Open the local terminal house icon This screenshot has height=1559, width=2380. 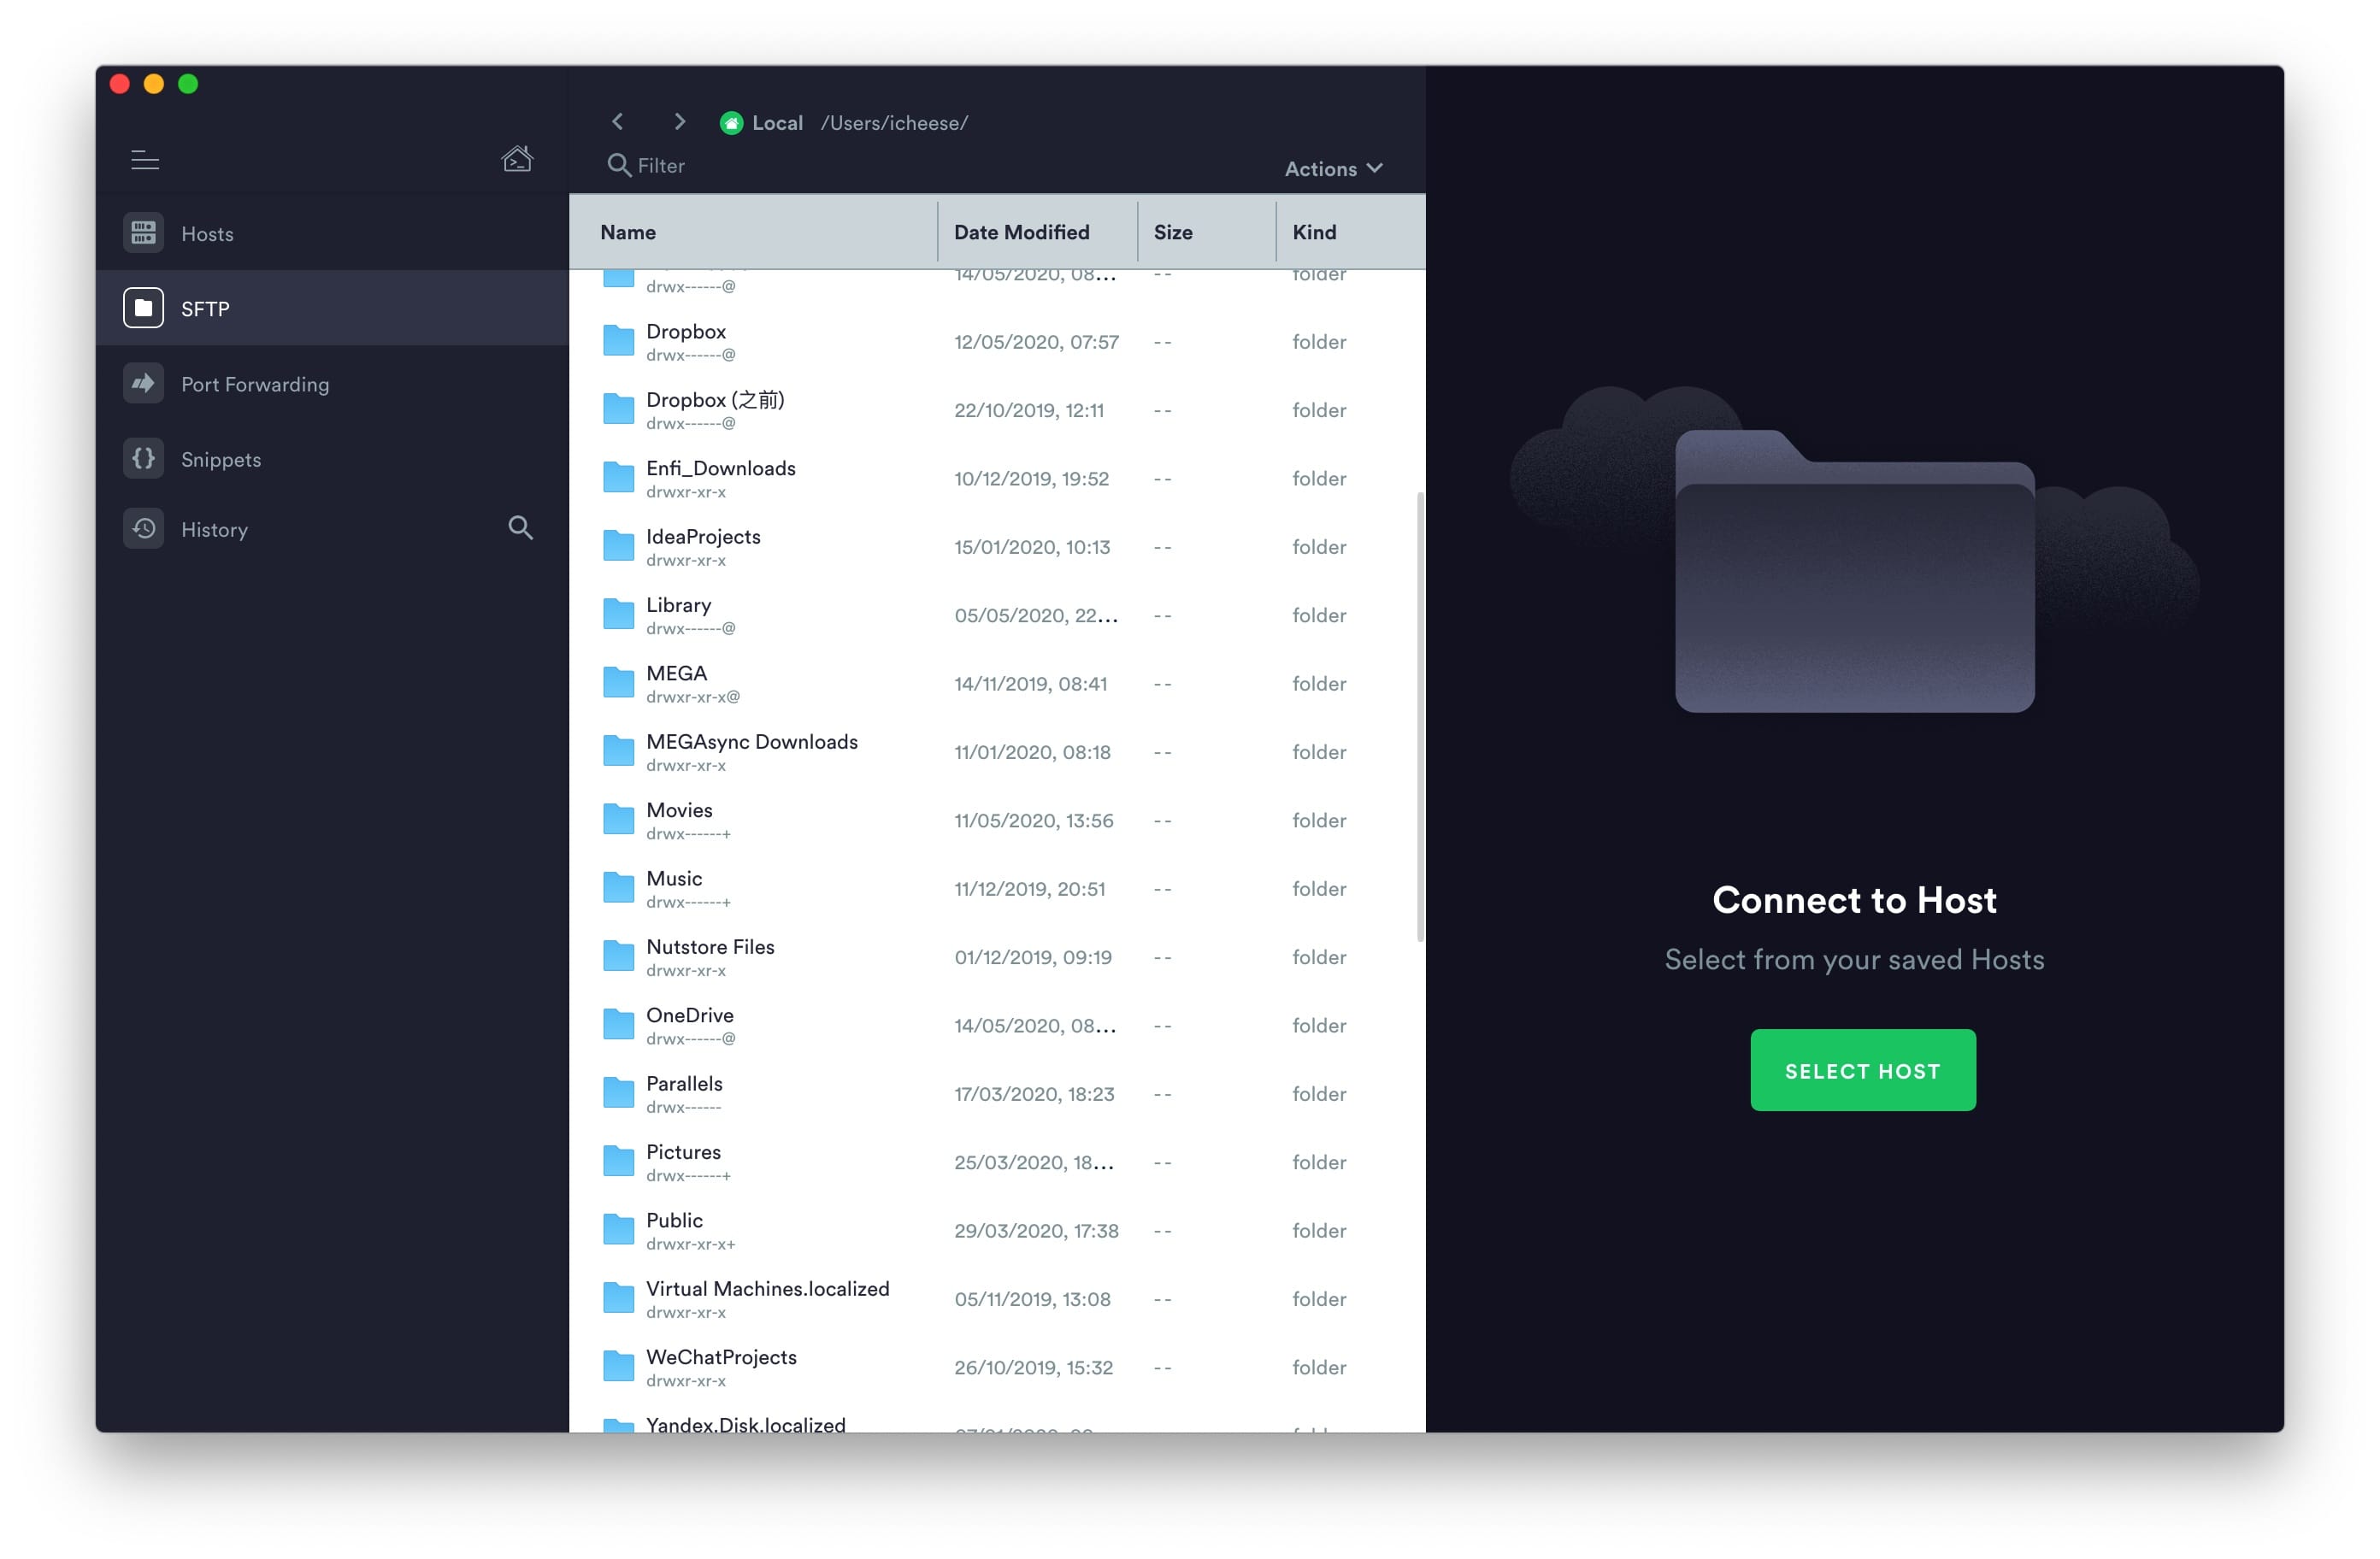click(516, 158)
